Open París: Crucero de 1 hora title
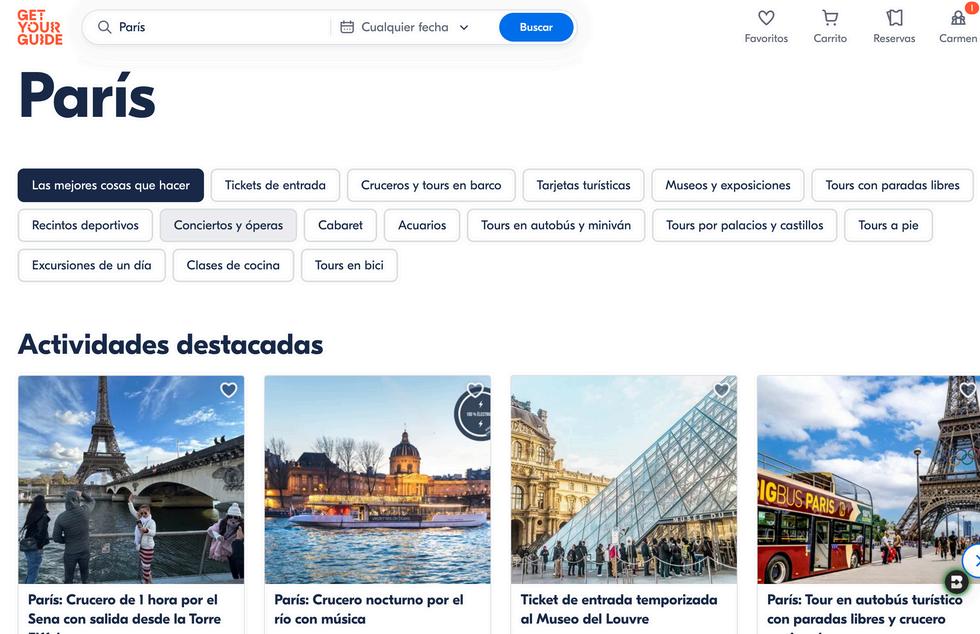Viewport: 980px width, 634px height. pos(124,613)
